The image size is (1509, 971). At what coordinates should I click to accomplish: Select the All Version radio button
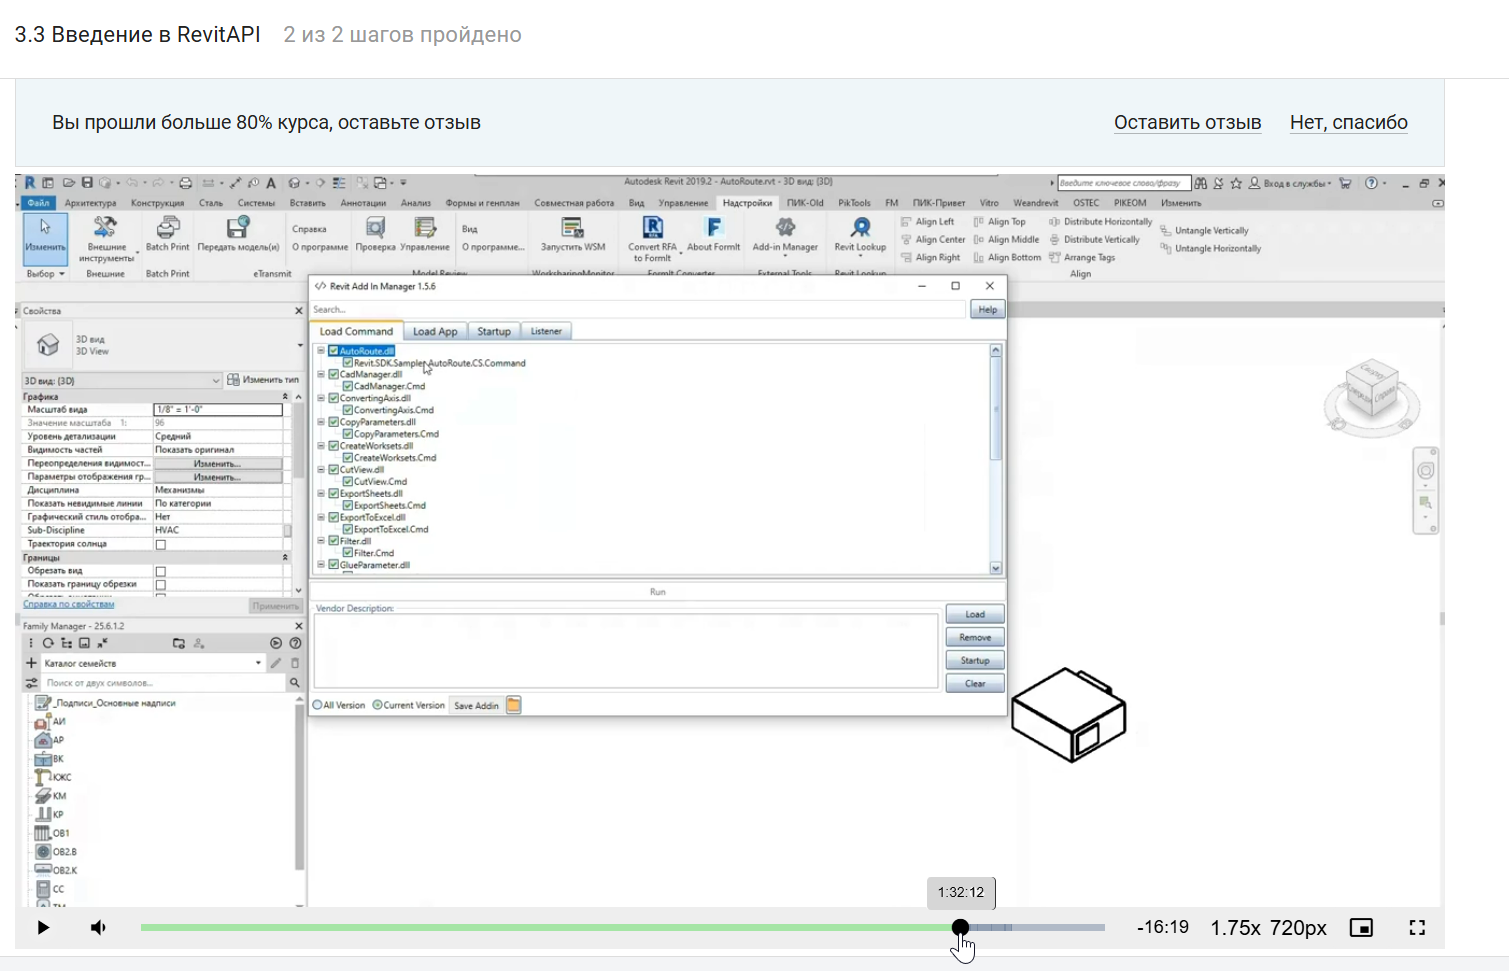(x=318, y=705)
